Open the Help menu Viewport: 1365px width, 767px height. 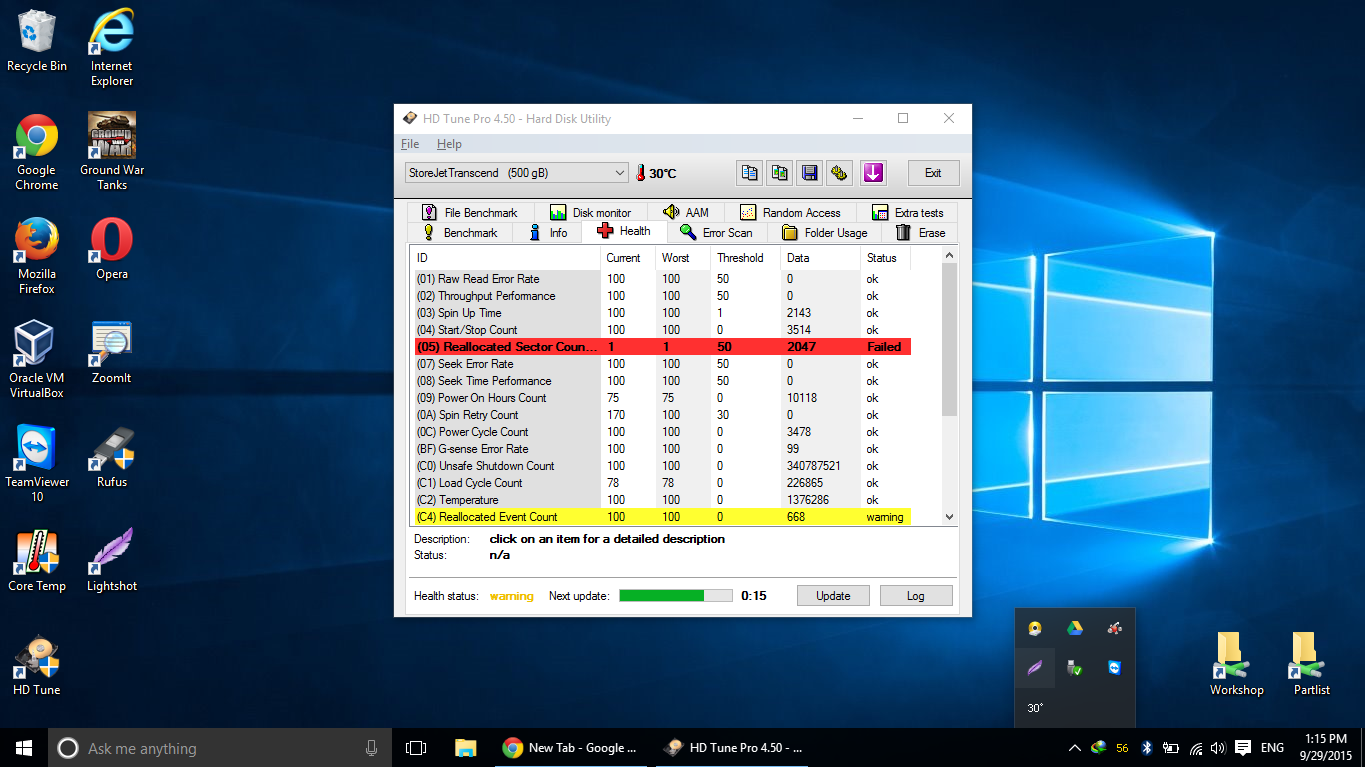449,144
